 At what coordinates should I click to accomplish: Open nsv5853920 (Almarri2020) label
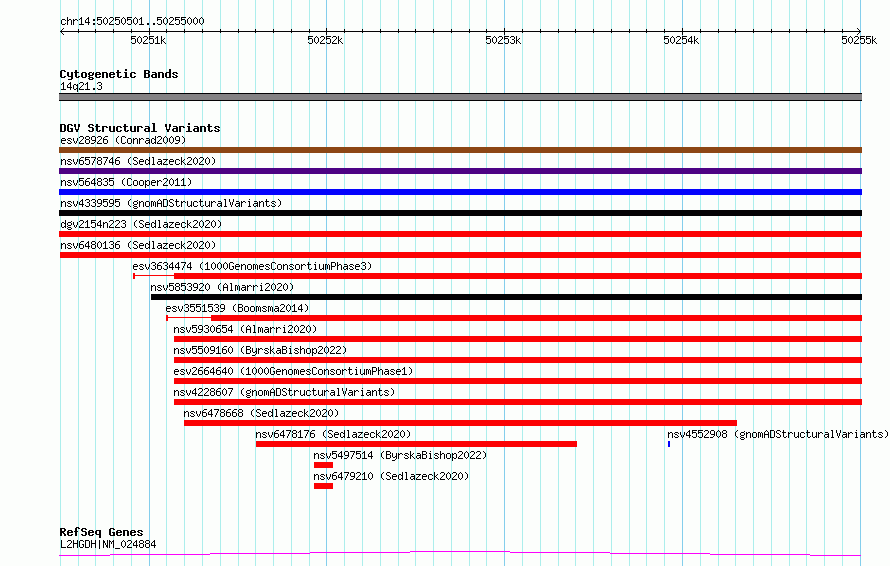pyautogui.click(x=222, y=287)
